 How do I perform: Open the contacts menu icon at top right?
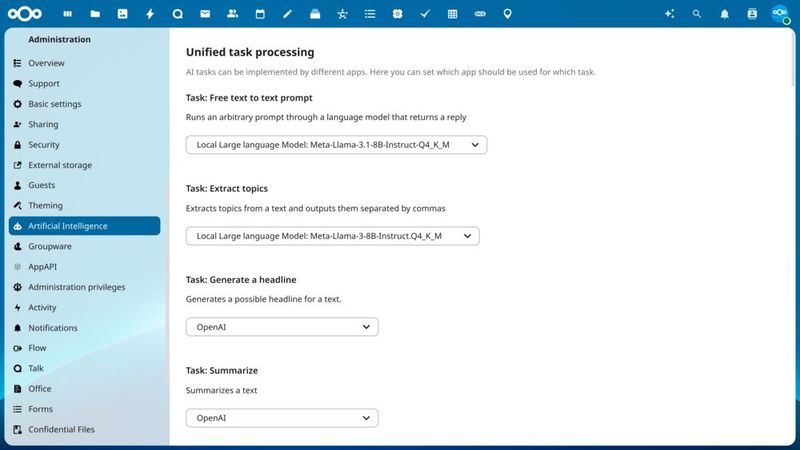[x=752, y=14]
